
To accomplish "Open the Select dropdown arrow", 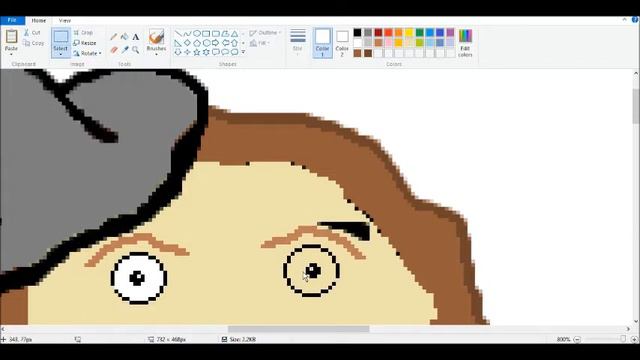I will pyautogui.click(x=60, y=55).
